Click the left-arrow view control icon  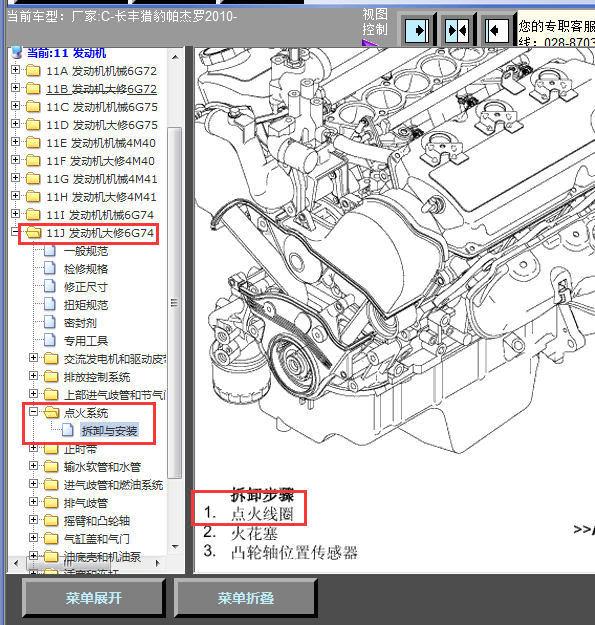point(497,30)
